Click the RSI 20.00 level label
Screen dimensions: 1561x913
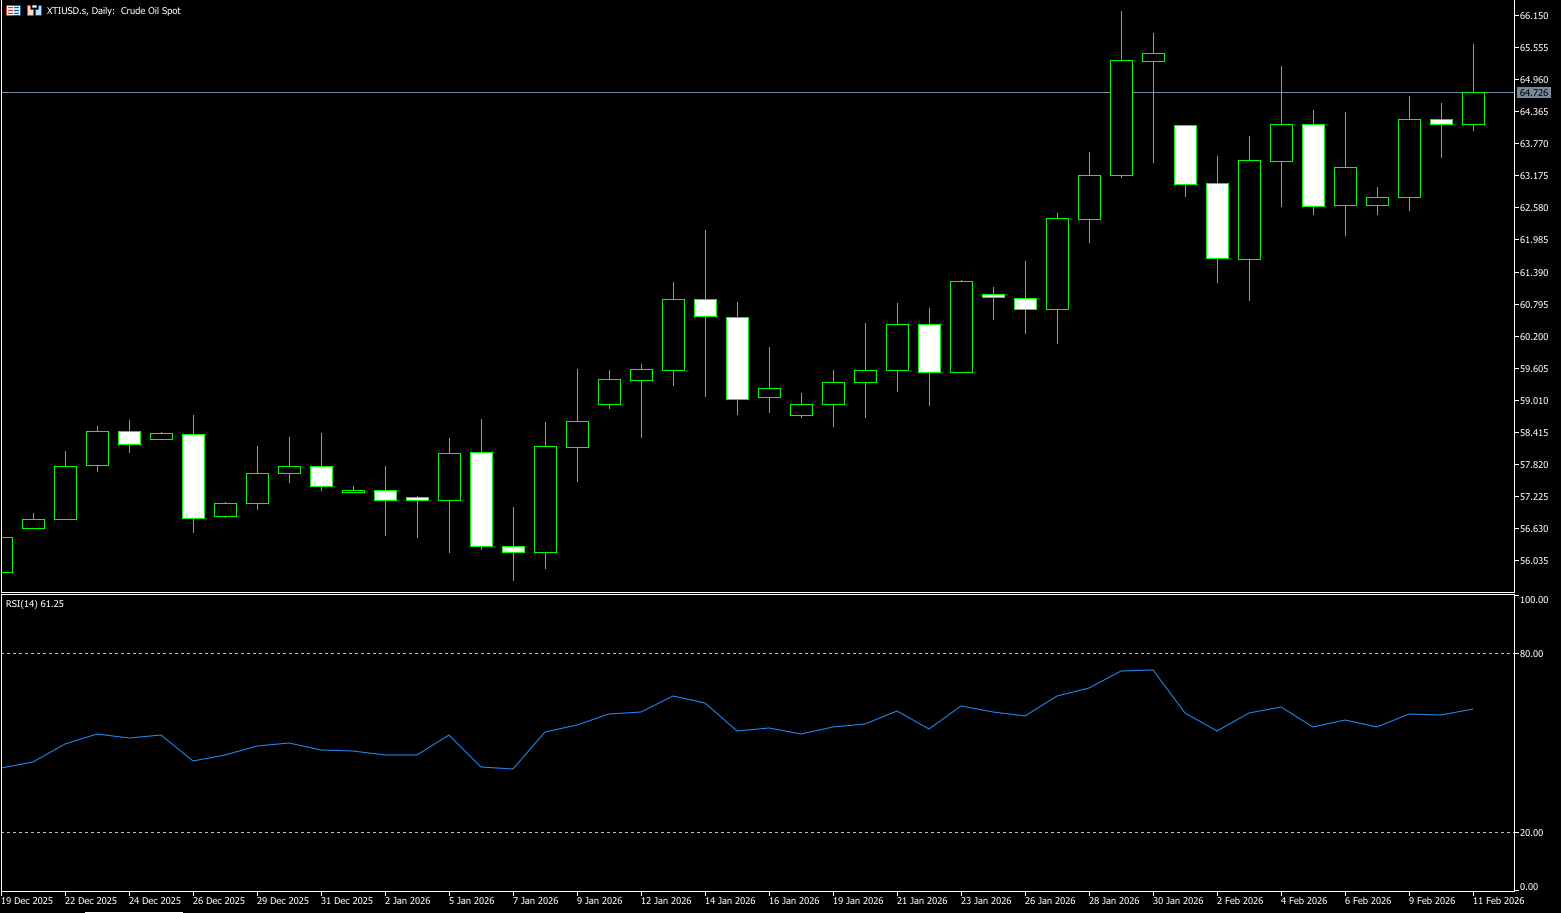tap(1531, 833)
